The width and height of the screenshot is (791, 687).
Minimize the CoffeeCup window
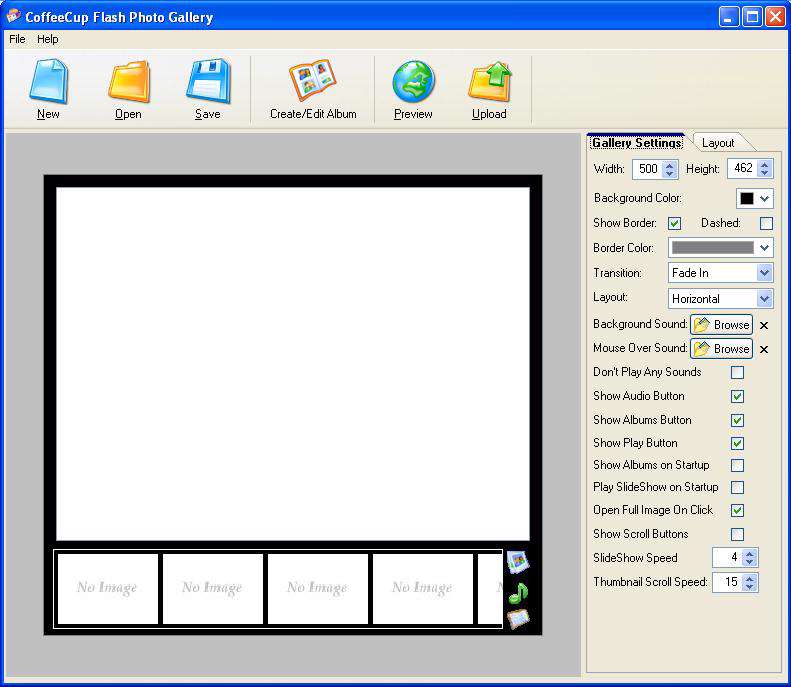[x=728, y=17]
